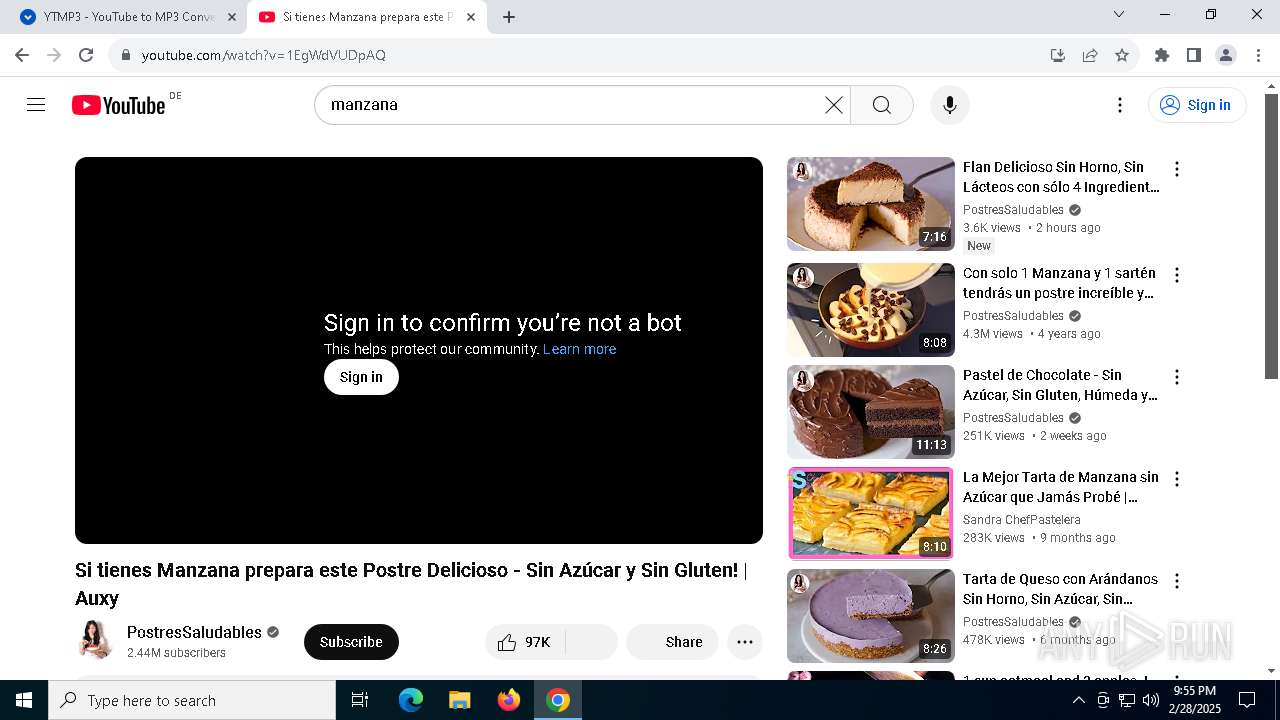Open PostresSaludables channel name link
The image size is (1280, 720).
pyautogui.click(x=194, y=632)
